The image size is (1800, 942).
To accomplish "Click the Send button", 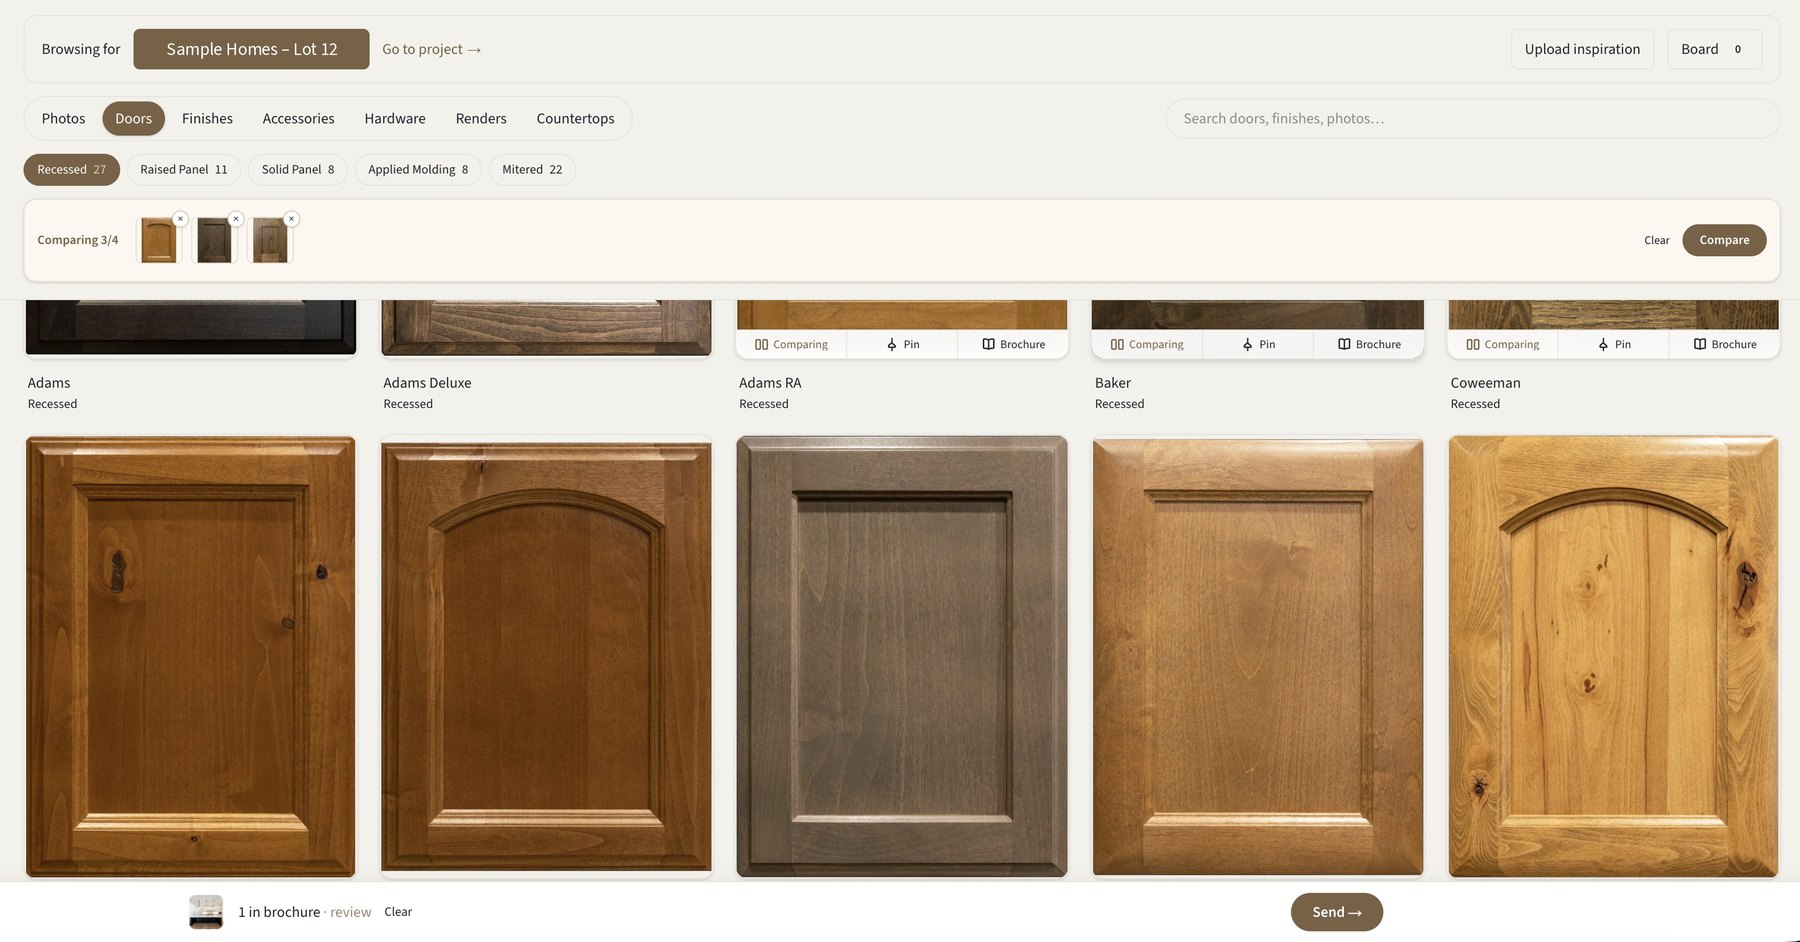I will 1337,912.
